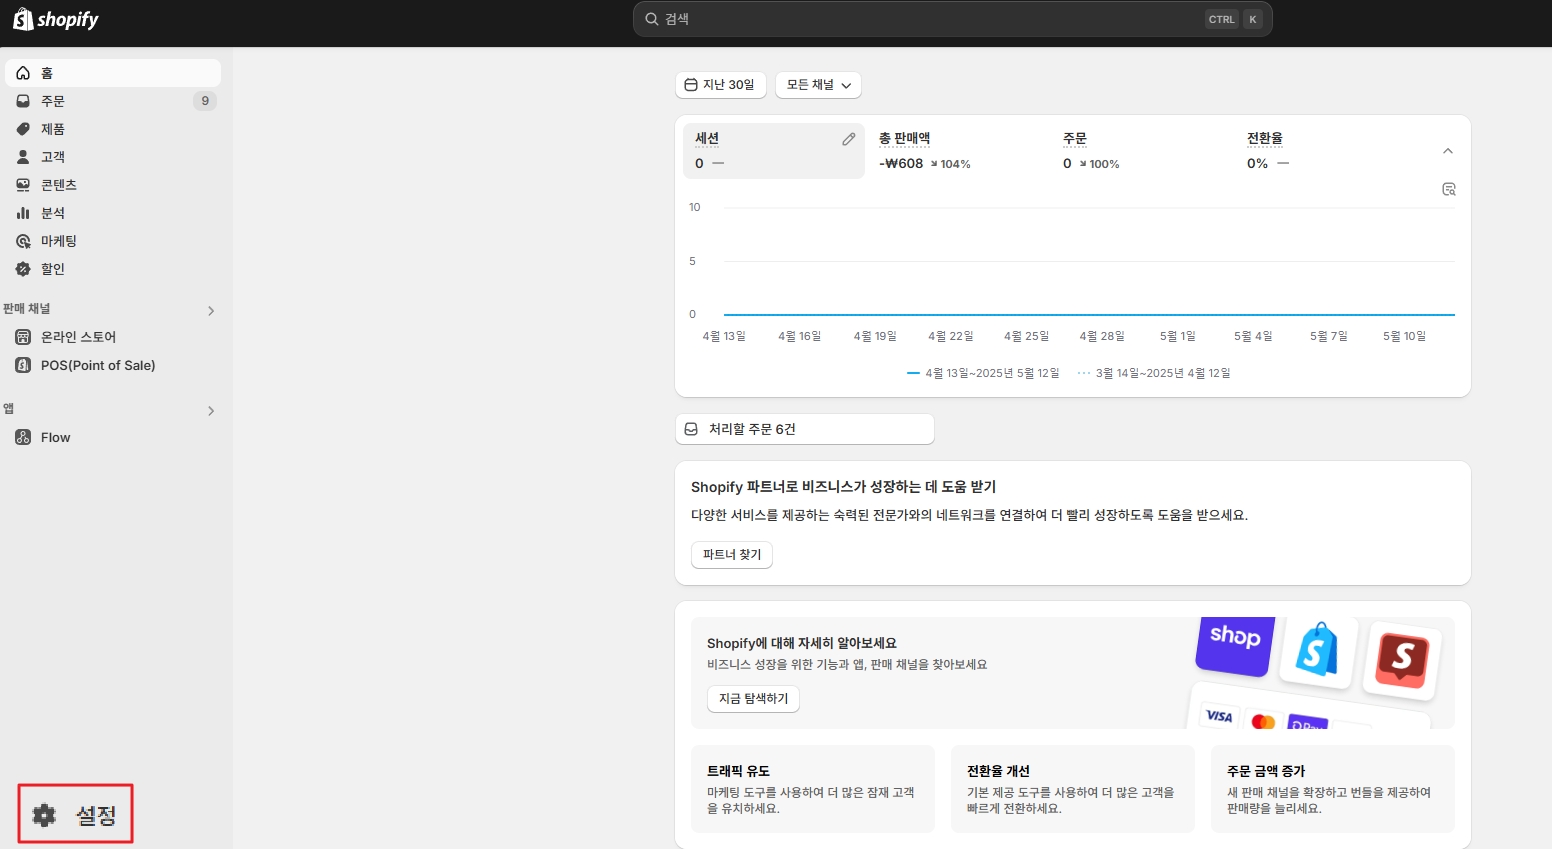Go to 마케팅 in sidebar
Image resolution: width=1552 pixels, height=849 pixels.
(x=58, y=241)
